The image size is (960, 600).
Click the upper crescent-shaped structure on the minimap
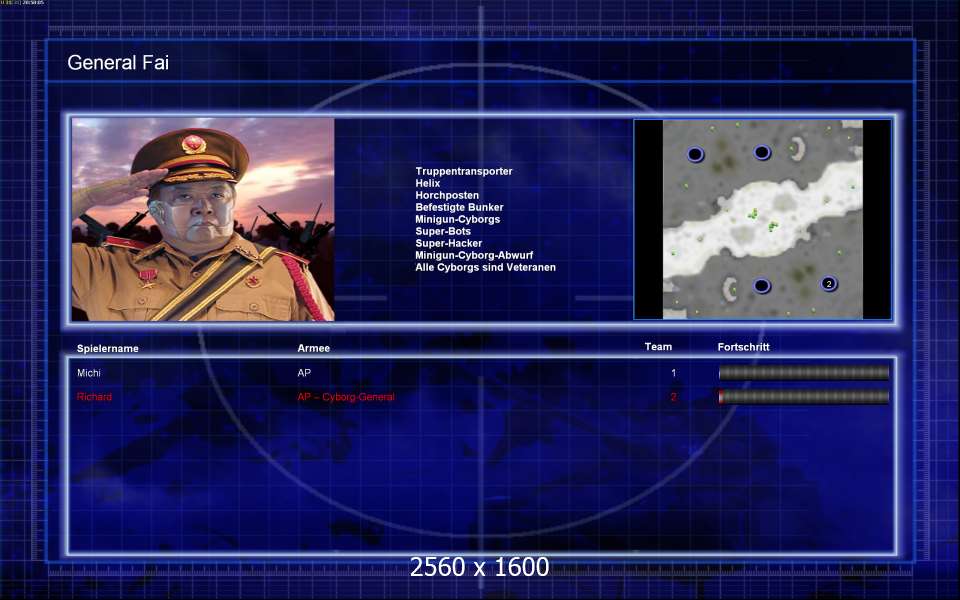[x=797, y=149]
